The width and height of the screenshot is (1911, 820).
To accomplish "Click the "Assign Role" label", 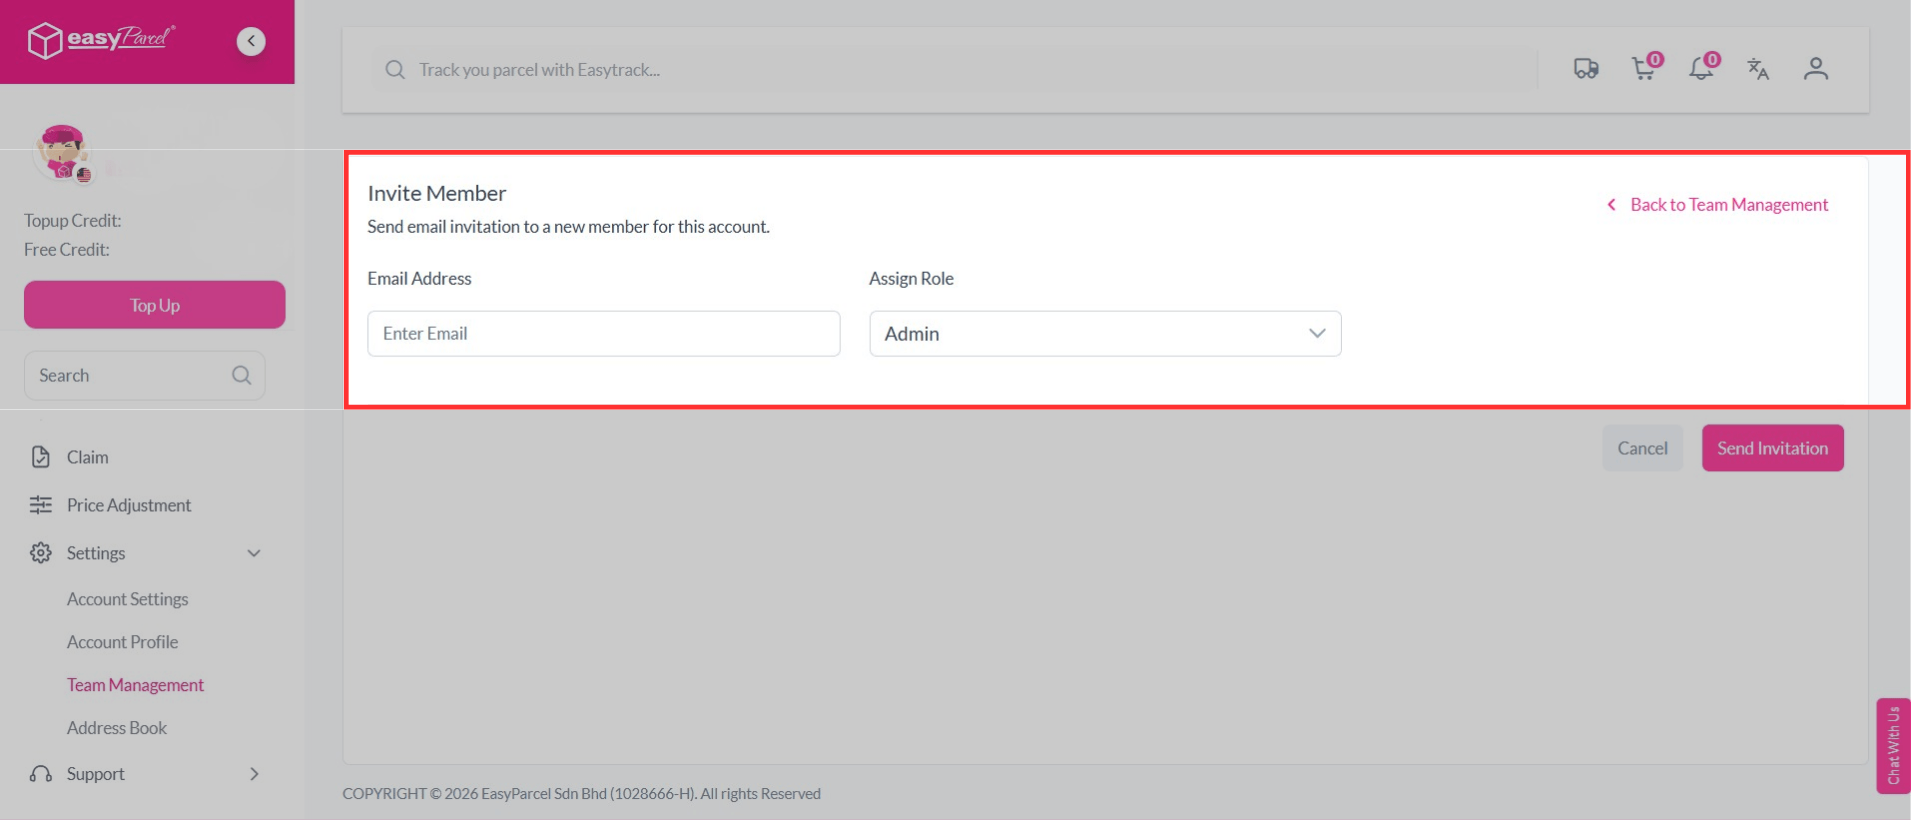I will pos(911,279).
